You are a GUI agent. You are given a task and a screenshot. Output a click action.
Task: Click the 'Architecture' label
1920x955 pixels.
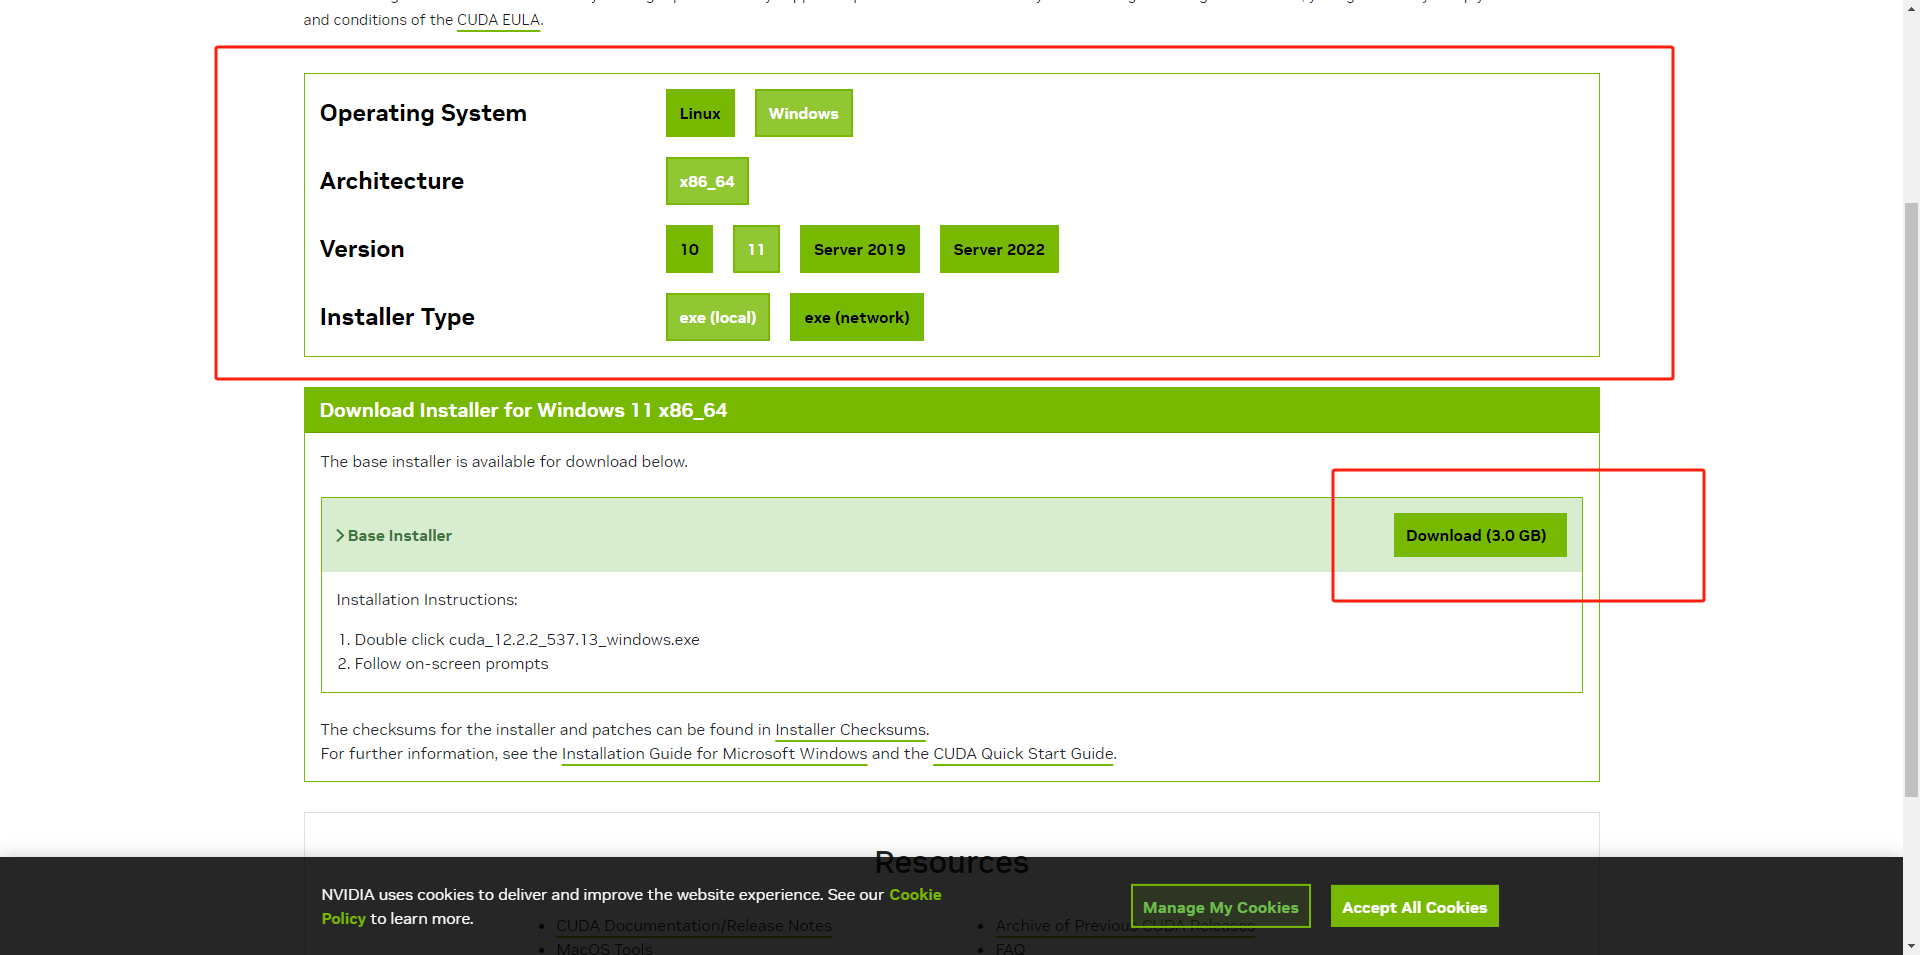(392, 181)
